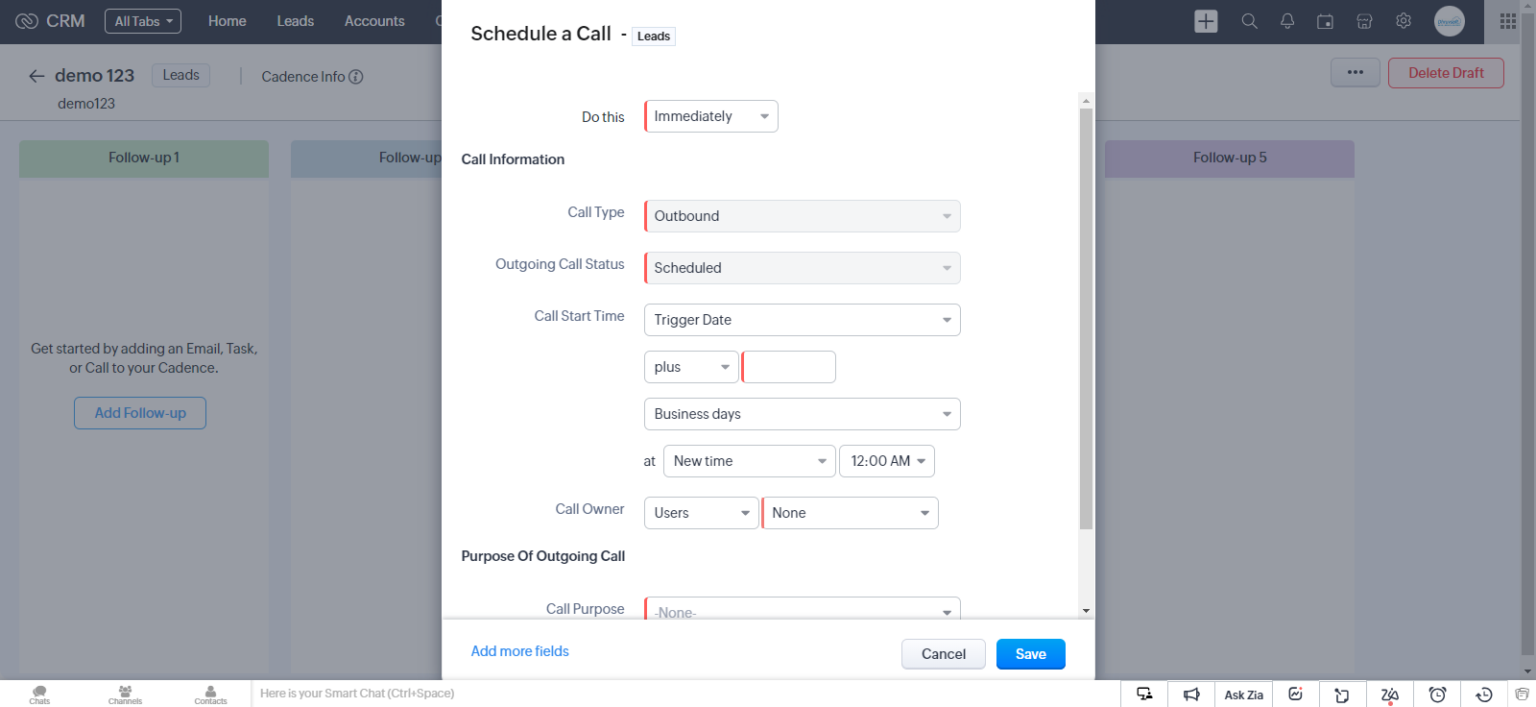
Task: Open the search icon in the top bar
Action: (x=1249, y=20)
